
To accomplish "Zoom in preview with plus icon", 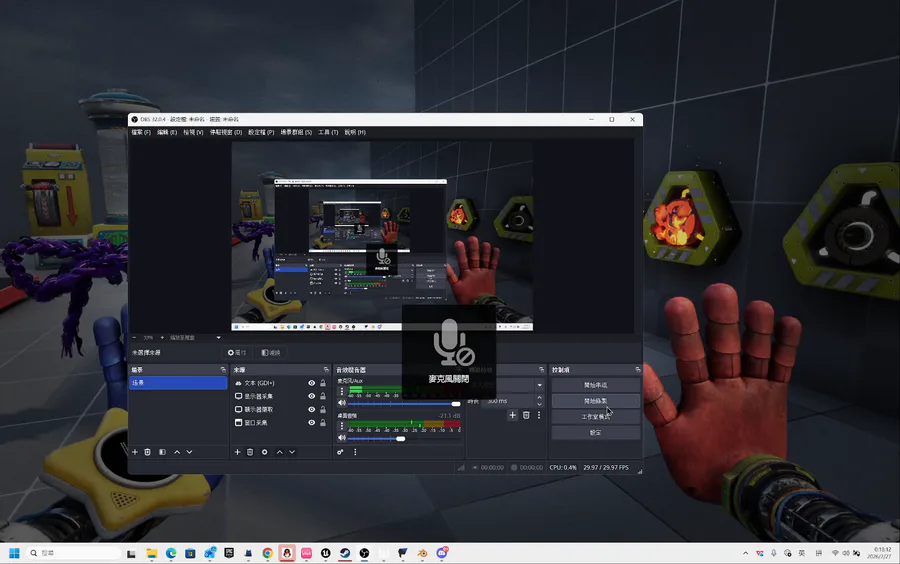I will (x=162, y=337).
